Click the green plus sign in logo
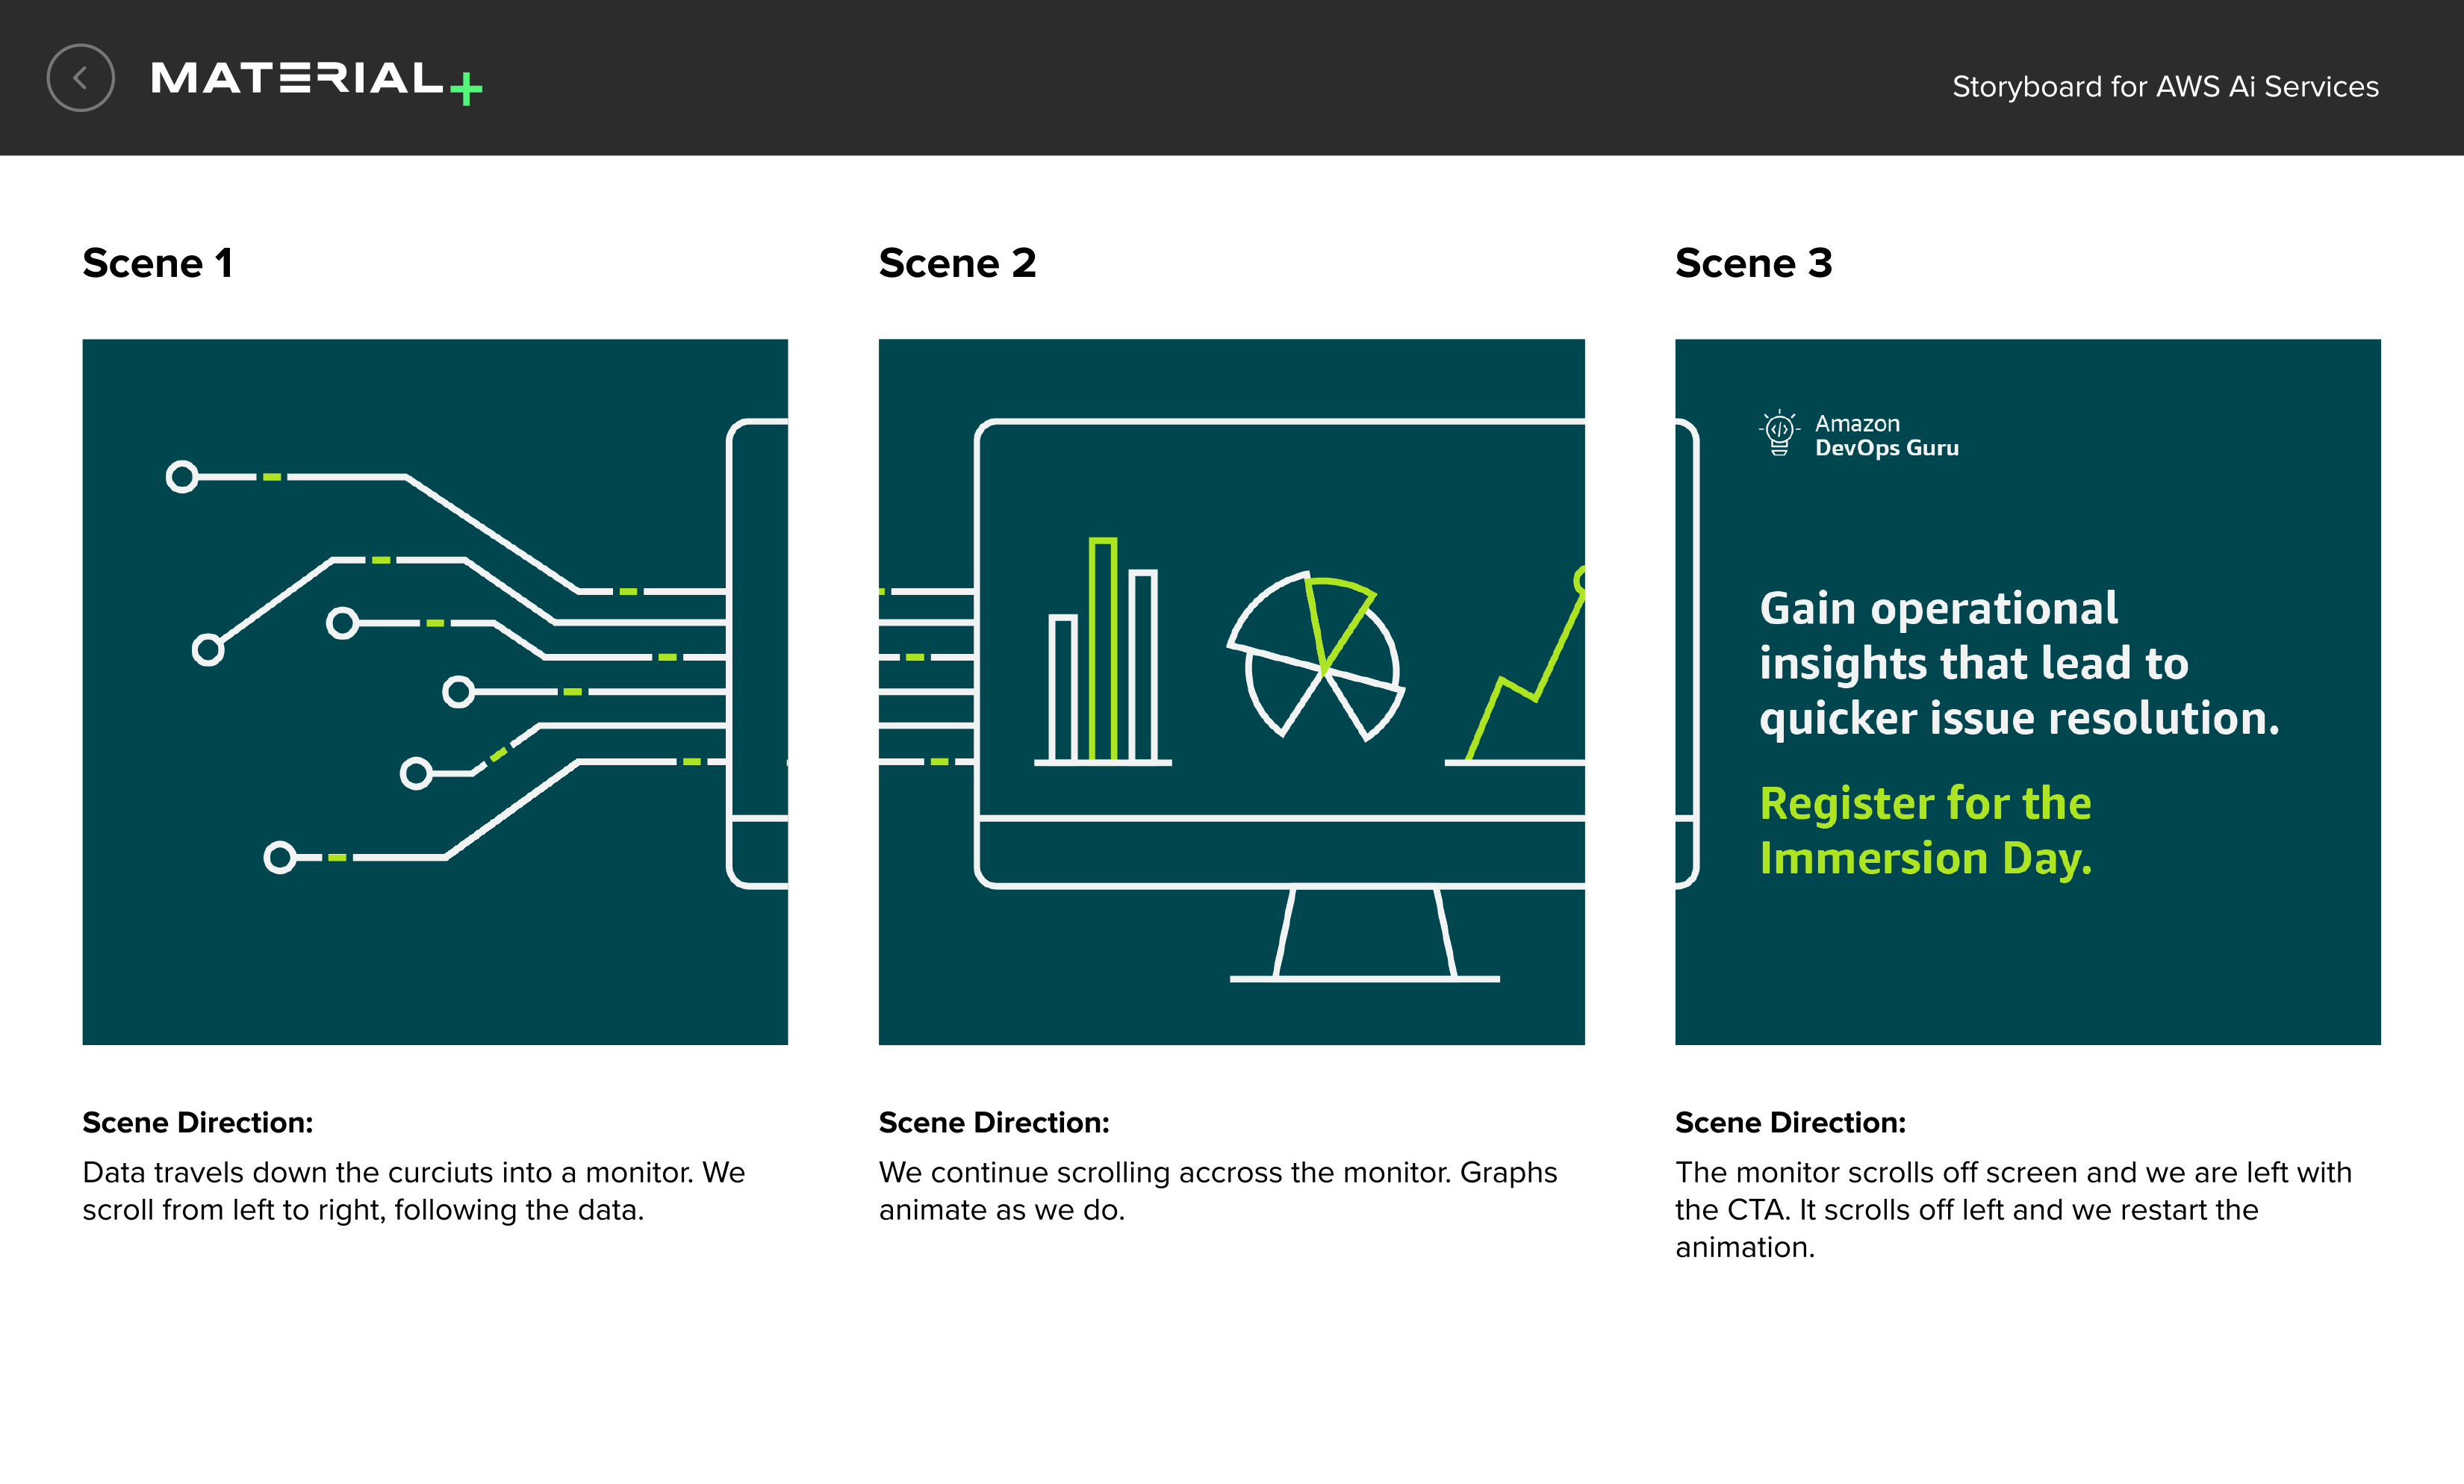This screenshot has width=2464, height=1484. pos(466,89)
